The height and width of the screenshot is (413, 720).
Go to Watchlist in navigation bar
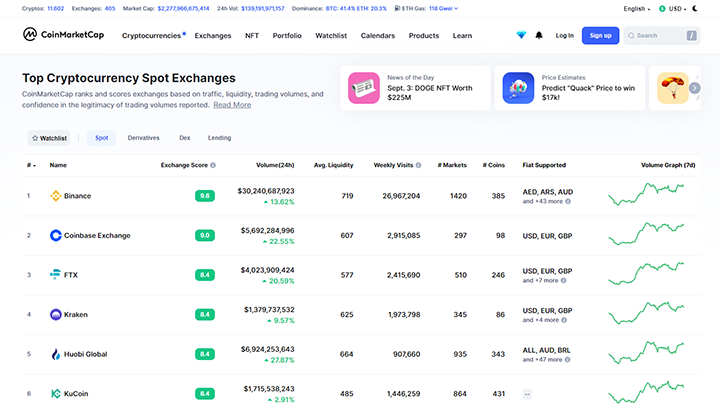(331, 35)
